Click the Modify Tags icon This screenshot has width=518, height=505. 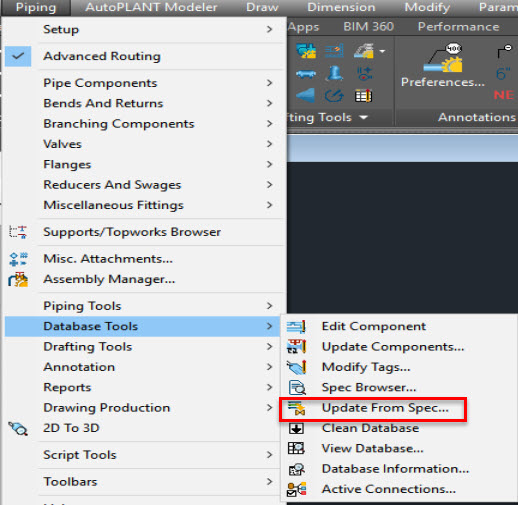click(x=296, y=367)
